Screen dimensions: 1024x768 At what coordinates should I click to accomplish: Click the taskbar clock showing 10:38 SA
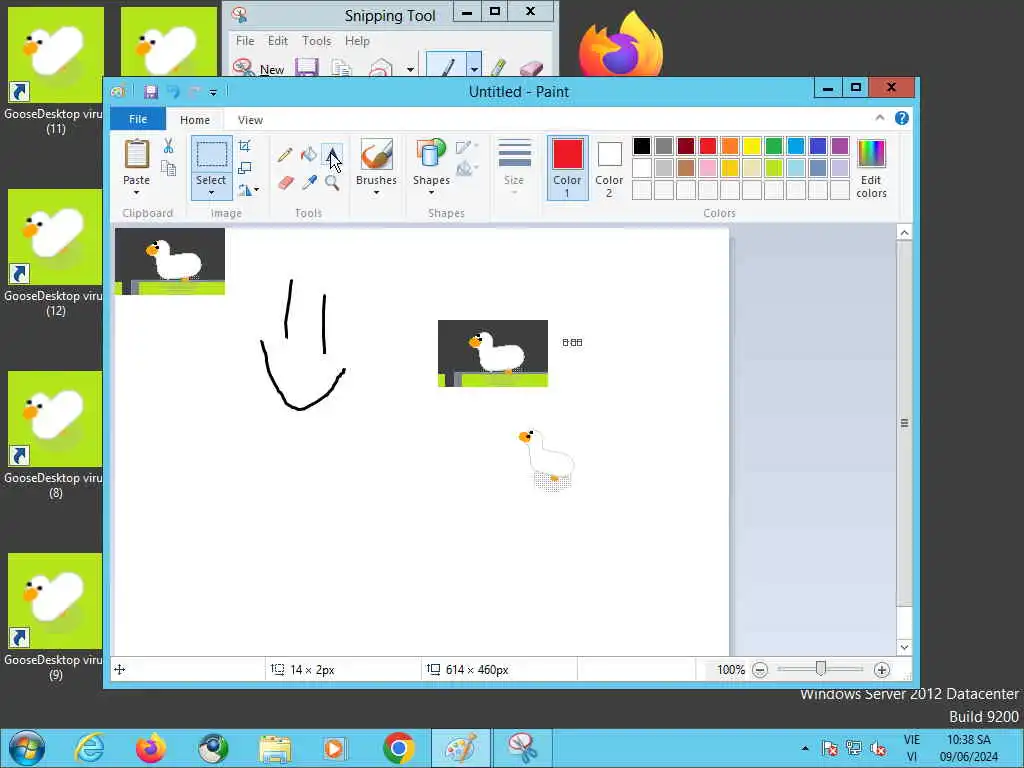click(968, 748)
